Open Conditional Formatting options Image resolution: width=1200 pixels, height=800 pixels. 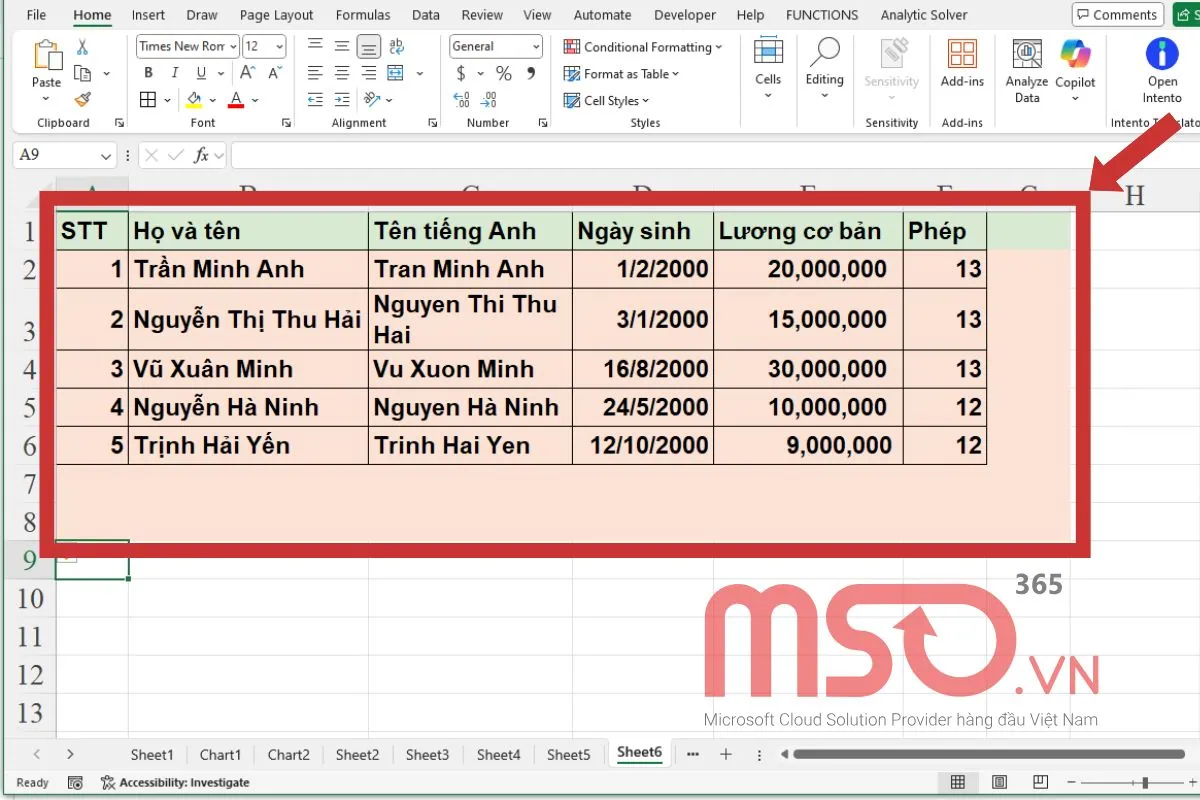[x=643, y=47]
